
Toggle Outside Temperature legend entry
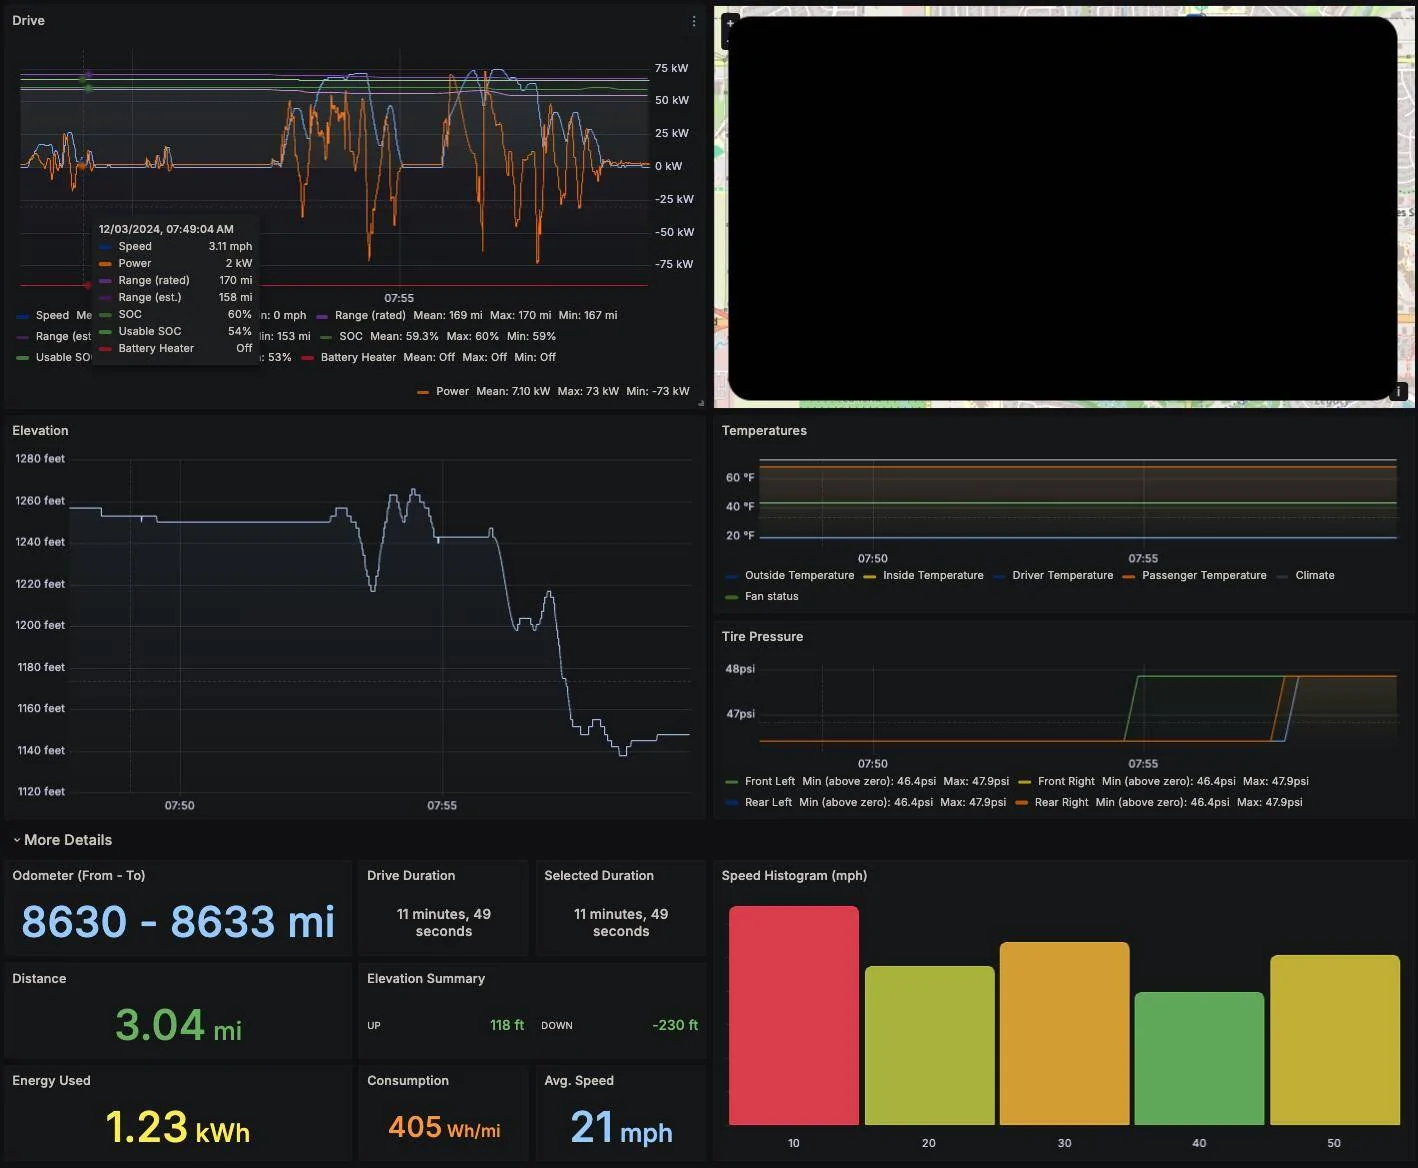point(799,576)
